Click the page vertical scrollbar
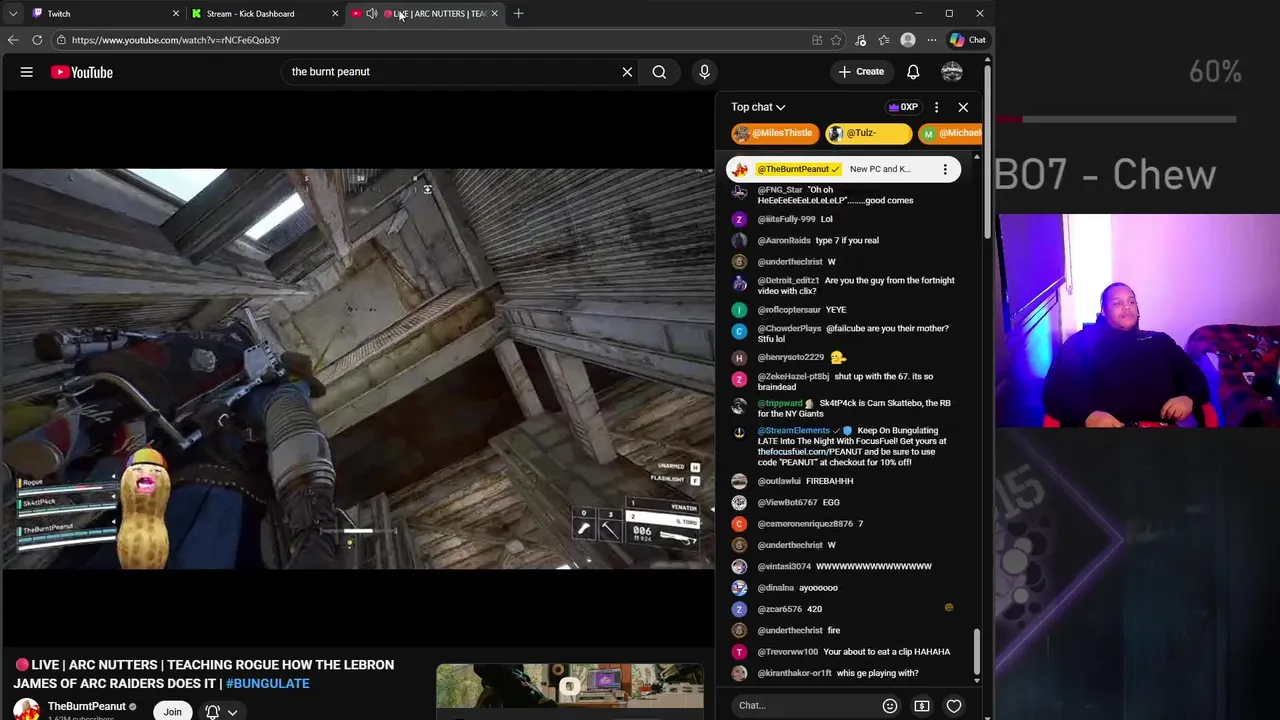1280x720 pixels. click(988, 150)
